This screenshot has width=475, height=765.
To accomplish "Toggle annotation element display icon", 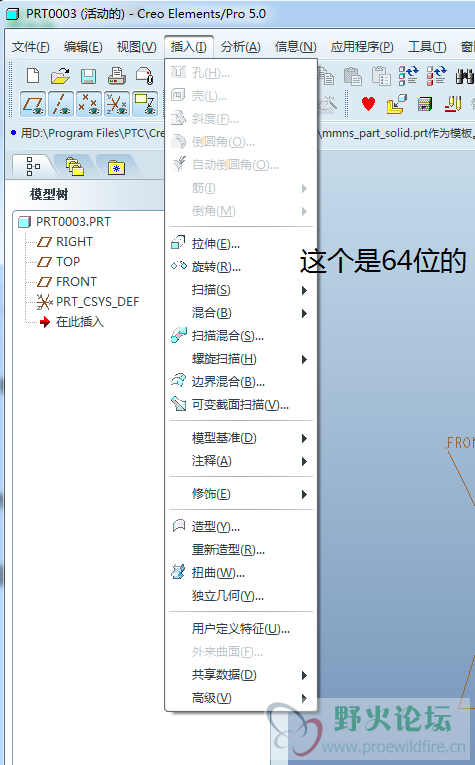I will tap(145, 103).
